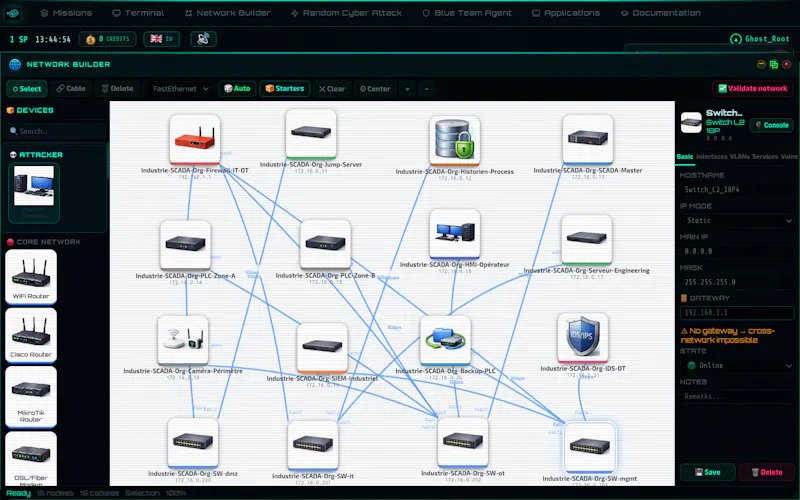Zoom in with the plus button

[x=407, y=89]
